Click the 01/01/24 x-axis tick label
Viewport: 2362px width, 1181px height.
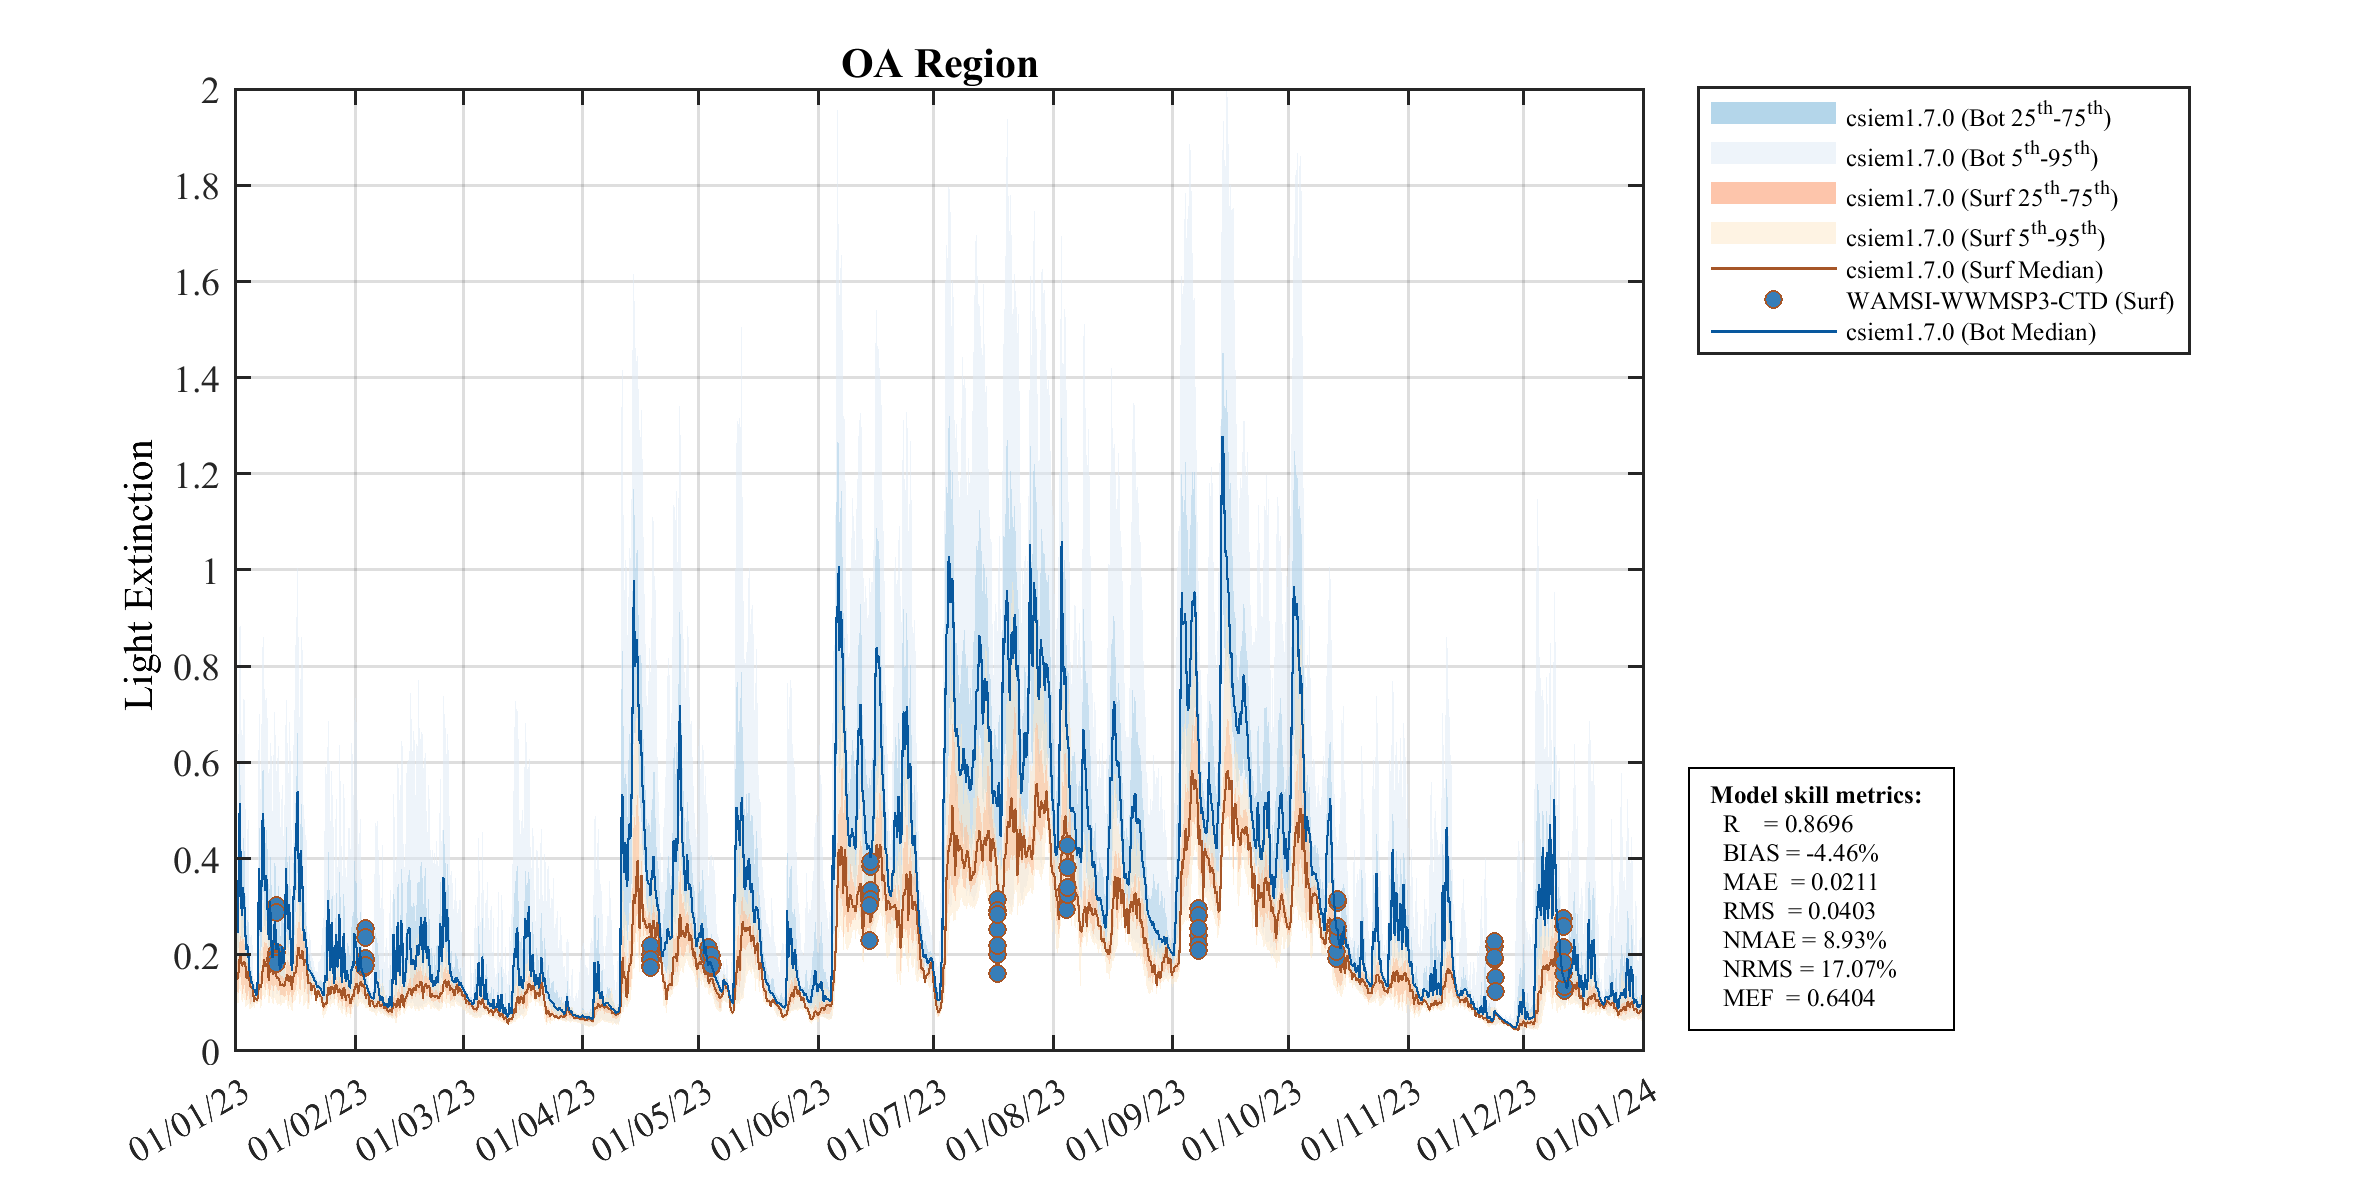pos(1596,1121)
